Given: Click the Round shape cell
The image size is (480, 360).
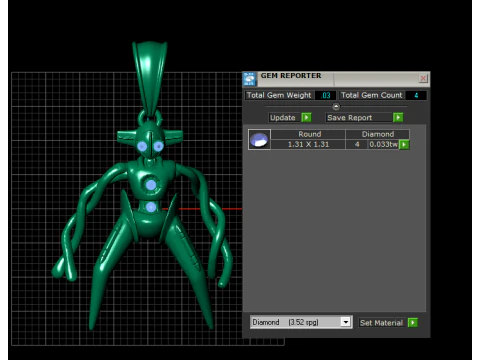Looking at the screenshot, I should tap(308, 134).
